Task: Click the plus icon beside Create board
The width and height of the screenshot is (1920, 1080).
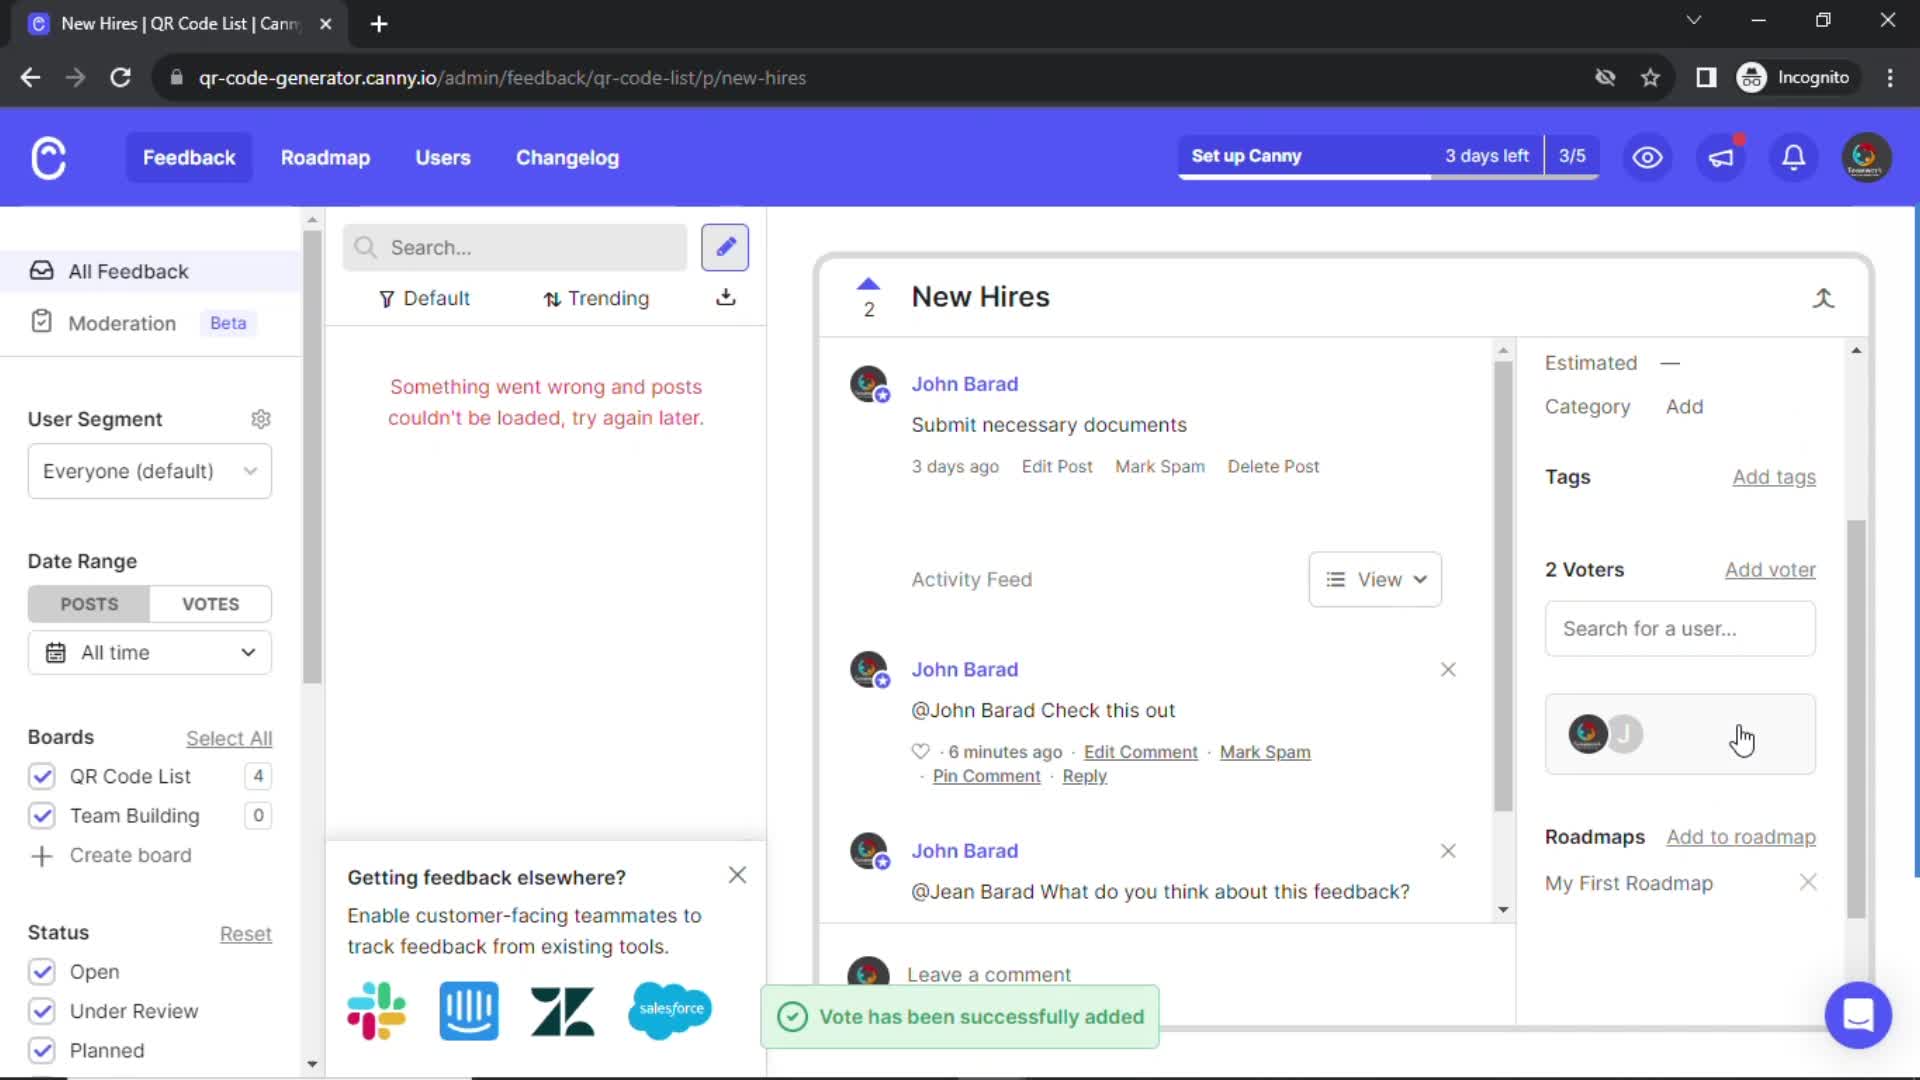Action: coord(42,856)
